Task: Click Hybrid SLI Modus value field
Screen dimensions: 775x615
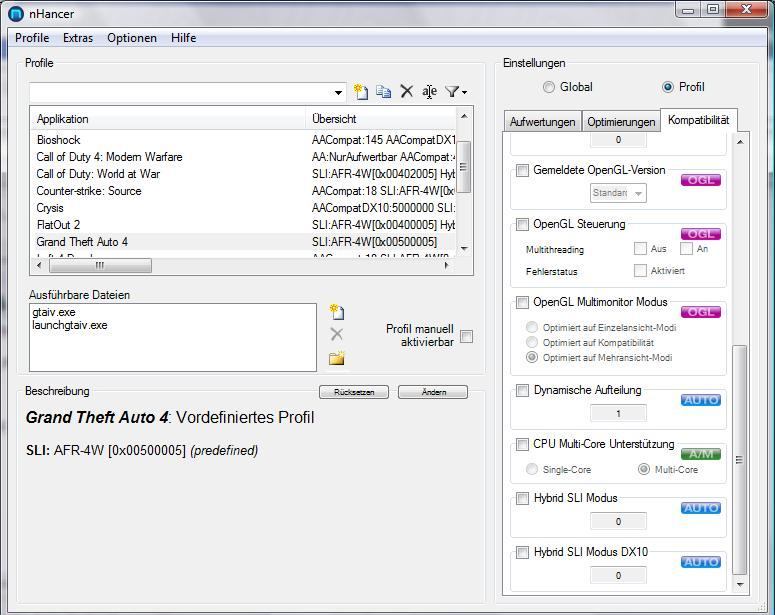Action: (x=618, y=522)
